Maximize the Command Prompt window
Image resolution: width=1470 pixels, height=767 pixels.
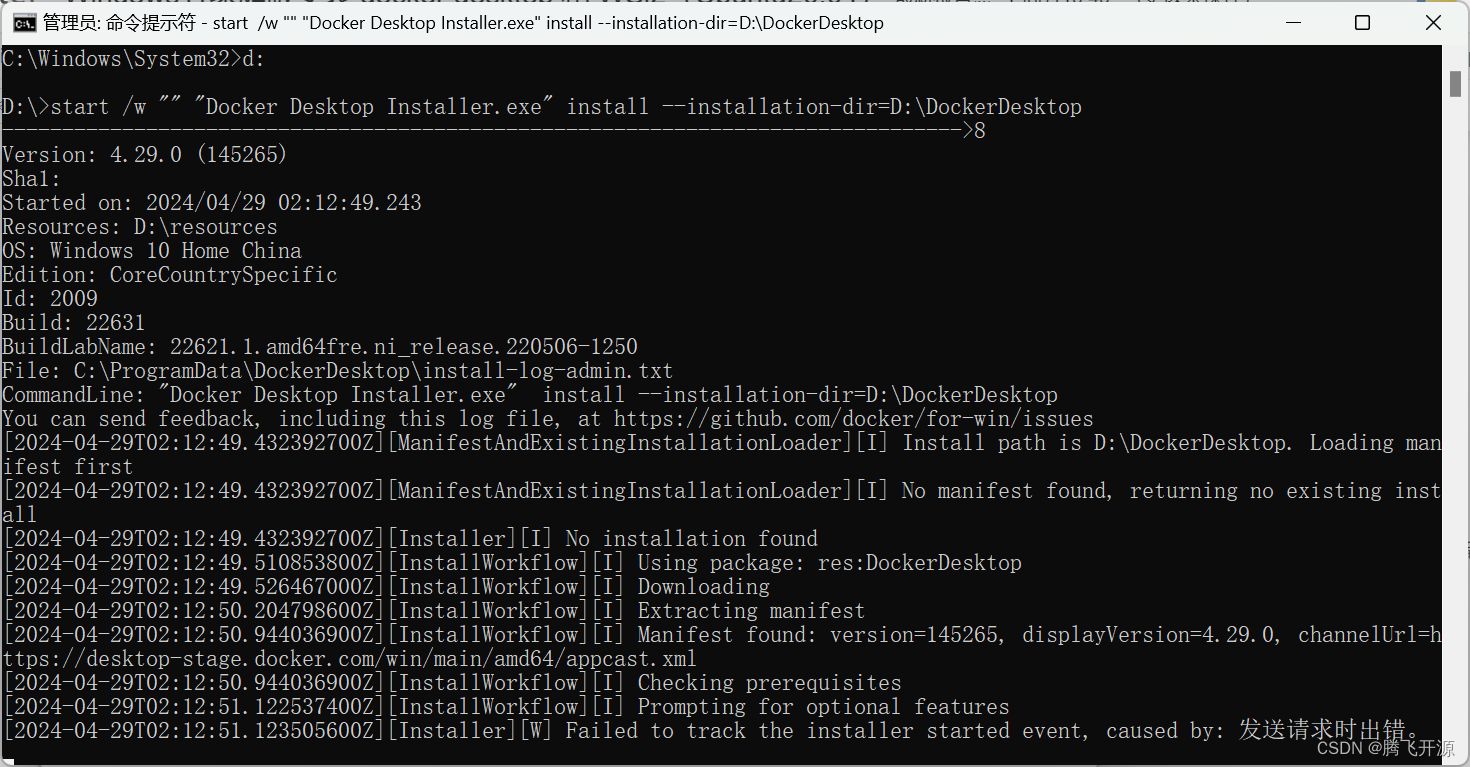click(1362, 22)
